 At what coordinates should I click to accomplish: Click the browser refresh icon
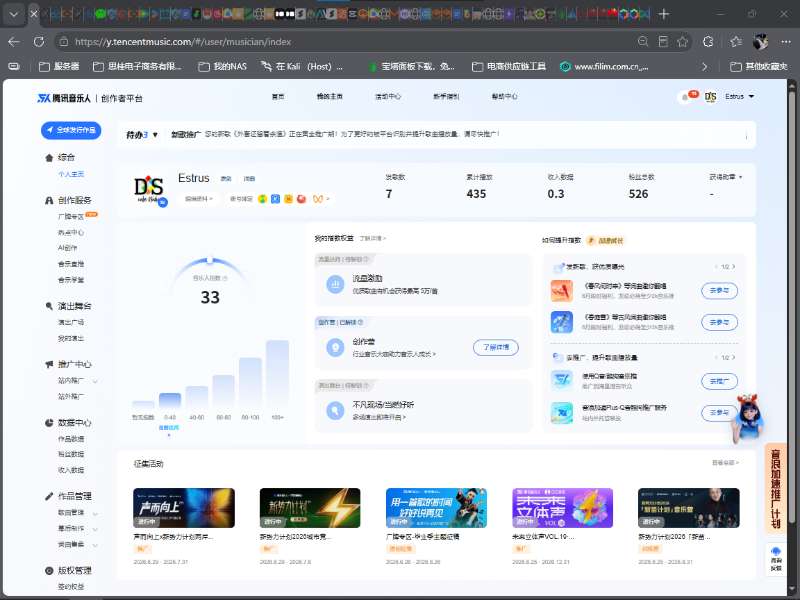(x=39, y=42)
